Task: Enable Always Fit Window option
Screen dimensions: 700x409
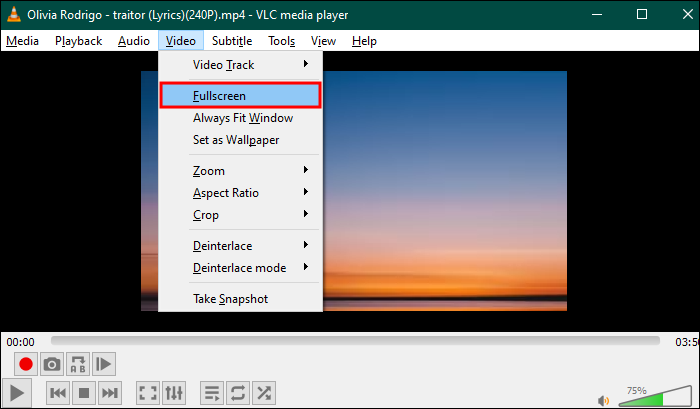Action: pyautogui.click(x=240, y=118)
